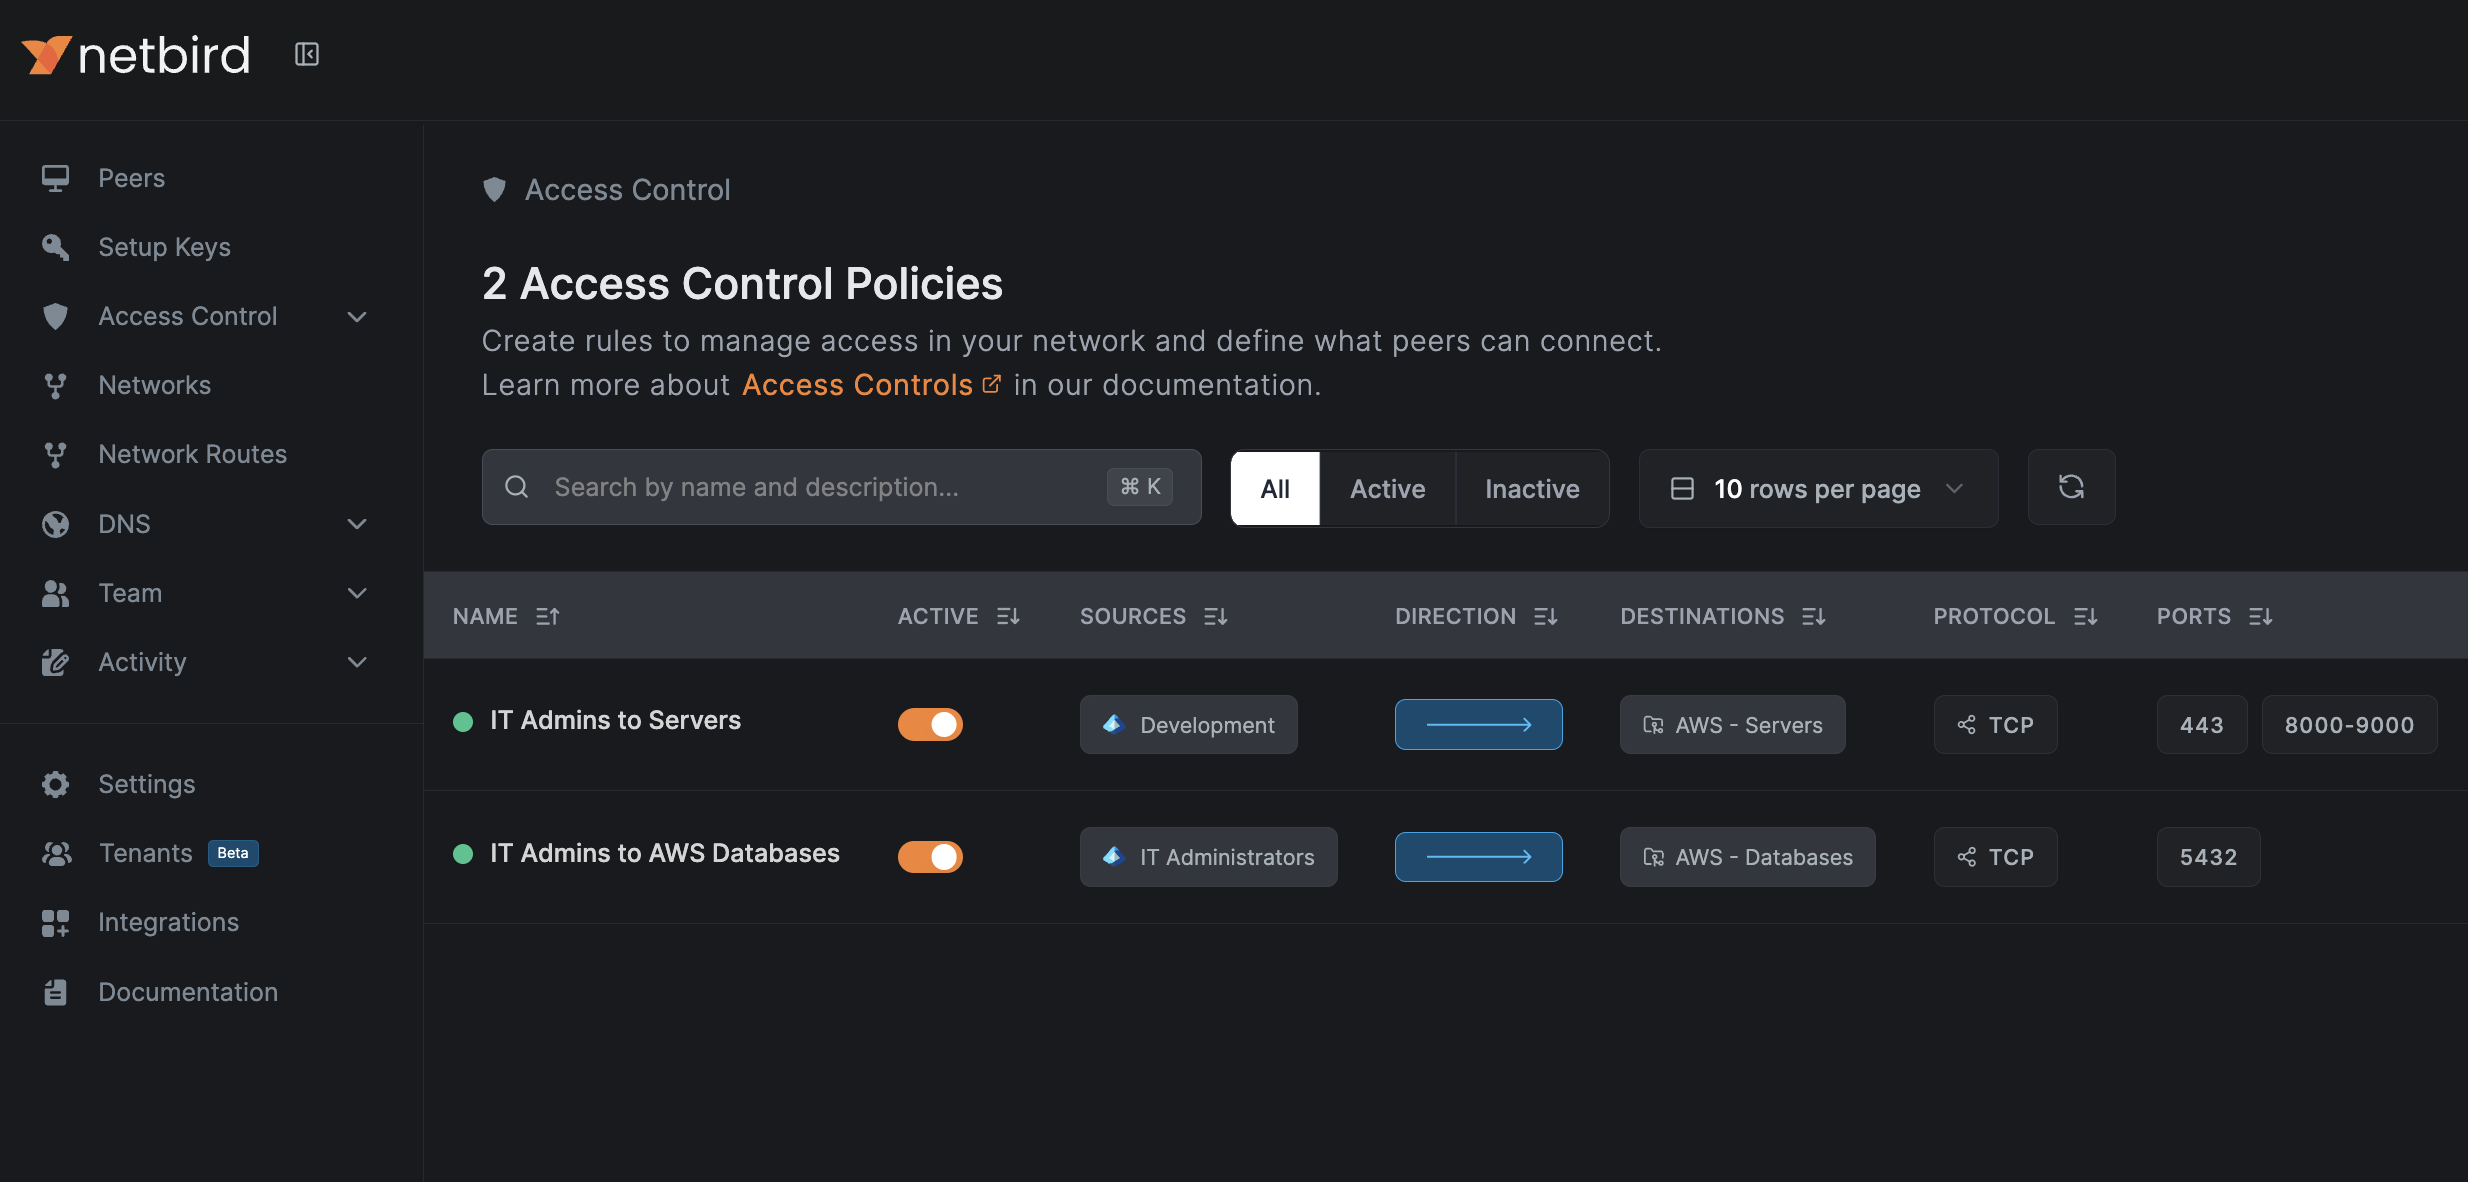
Task: Click the Integrations grid icon
Action: coord(55,922)
